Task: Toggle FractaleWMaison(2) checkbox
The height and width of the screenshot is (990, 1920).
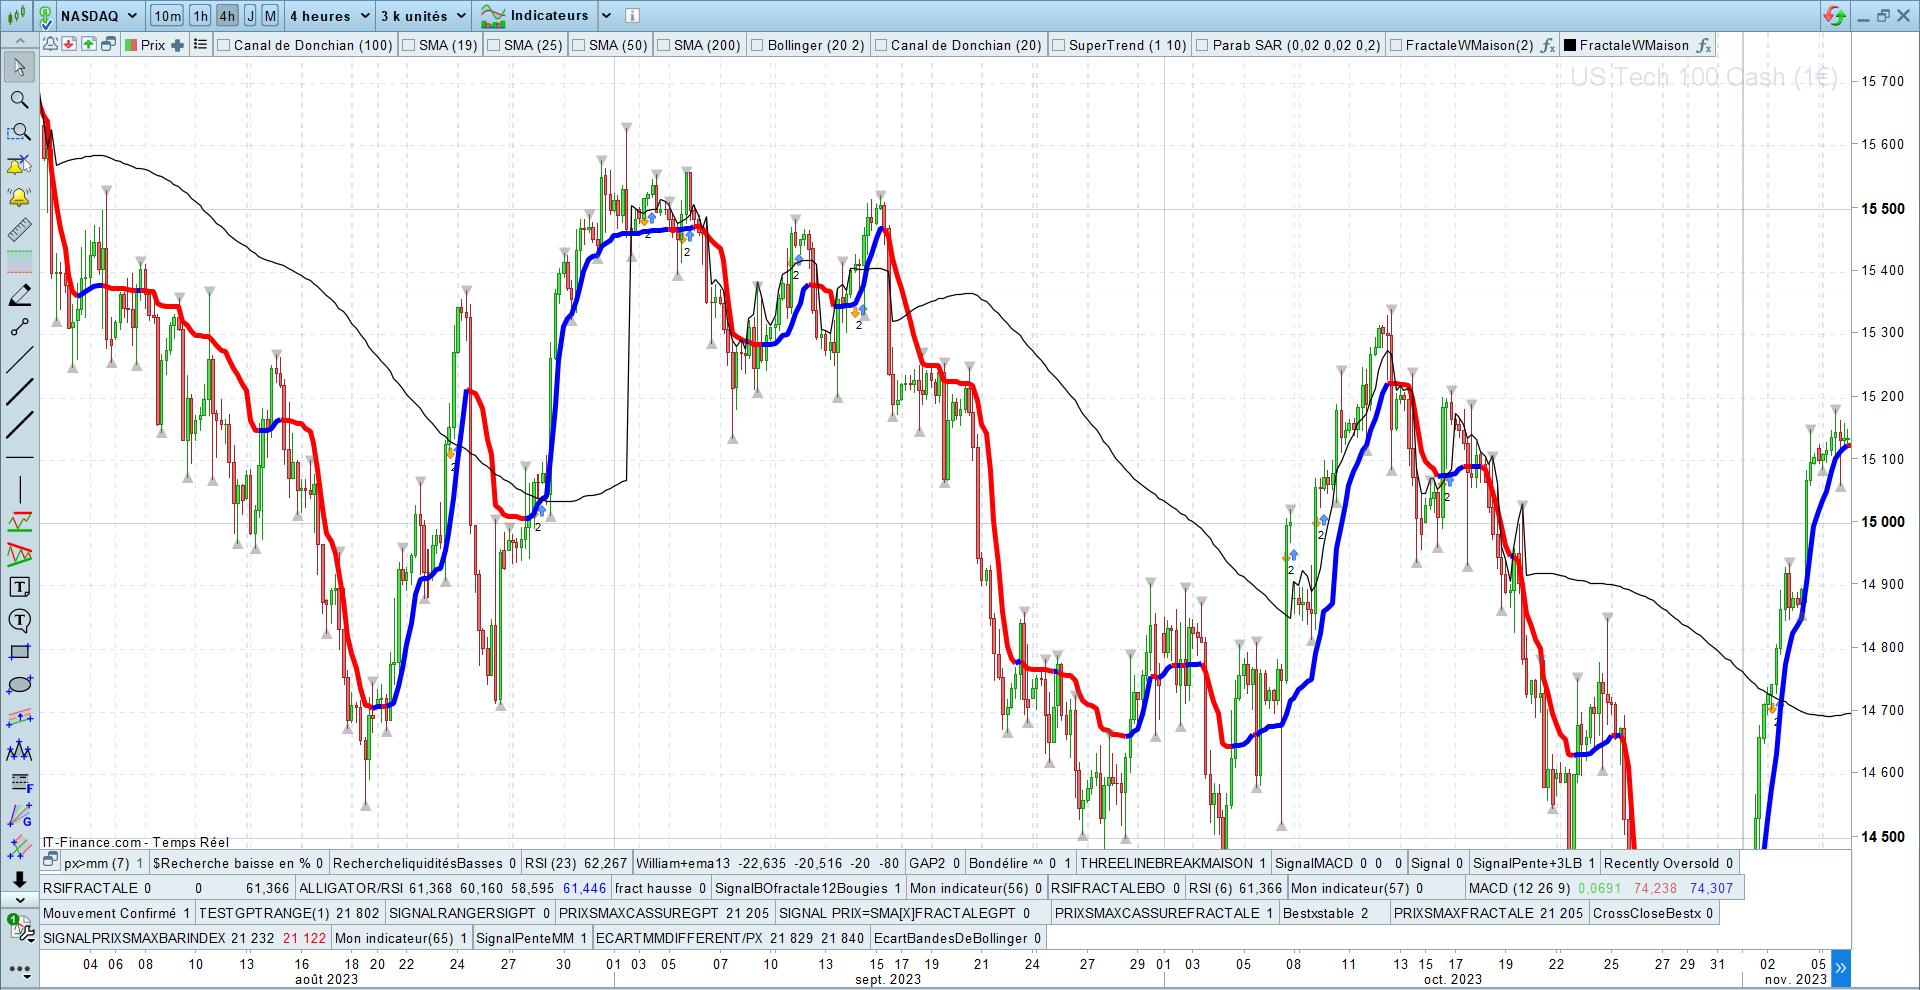Action: click(x=1396, y=45)
